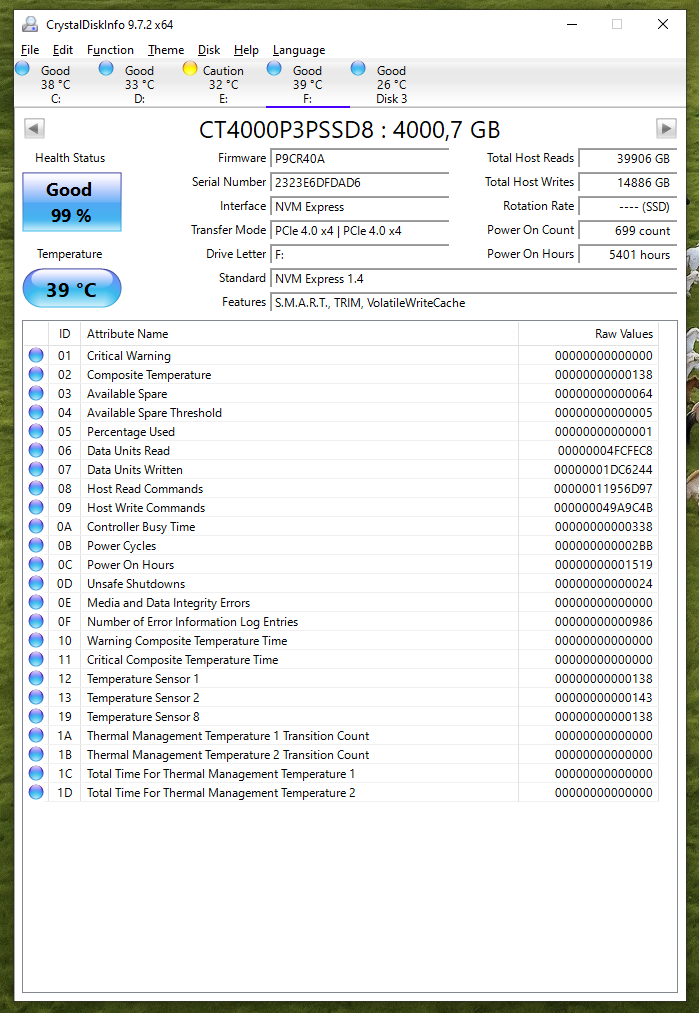The width and height of the screenshot is (699, 1013).
Task: Go to previous disk with left arrow
Action: pyautogui.click(x=34, y=128)
